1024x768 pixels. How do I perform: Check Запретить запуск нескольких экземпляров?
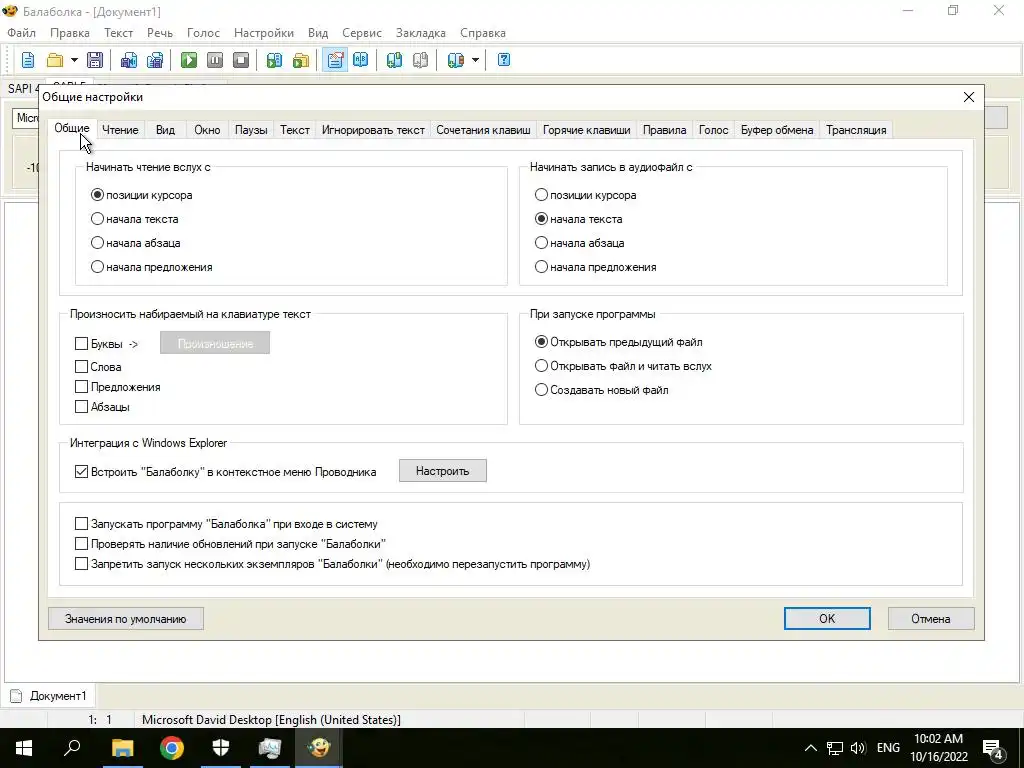click(82, 564)
